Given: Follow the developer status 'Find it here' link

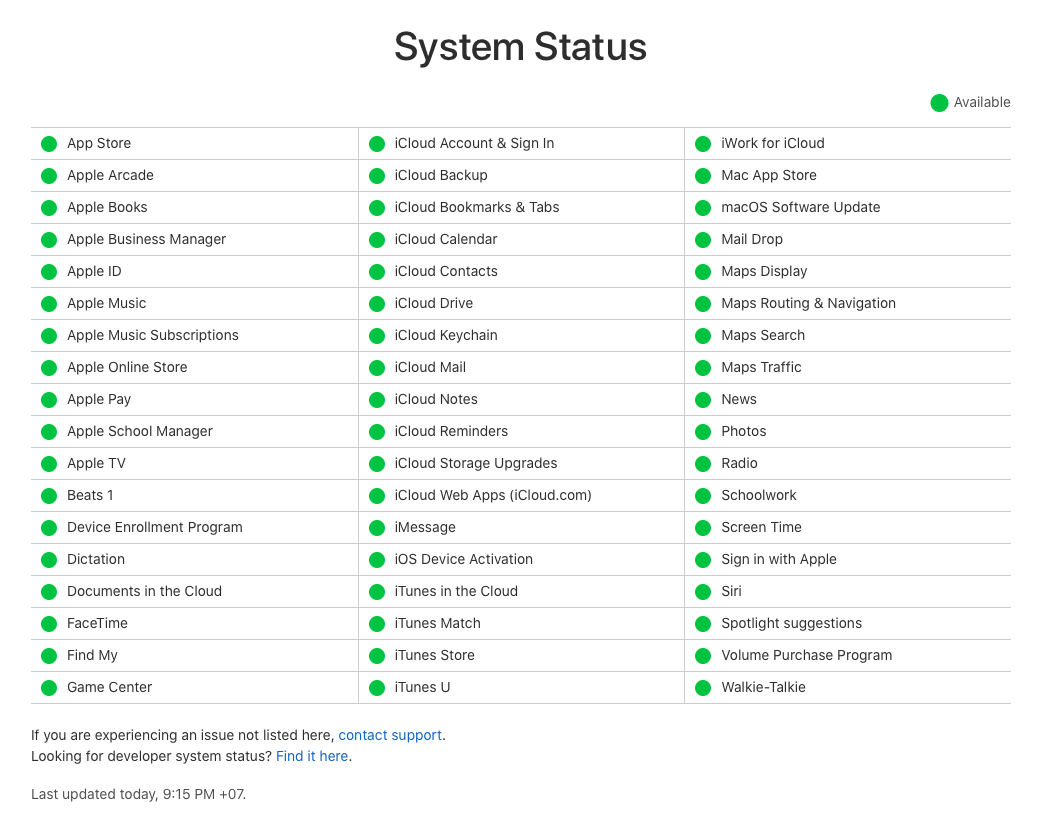Looking at the screenshot, I should coord(312,756).
